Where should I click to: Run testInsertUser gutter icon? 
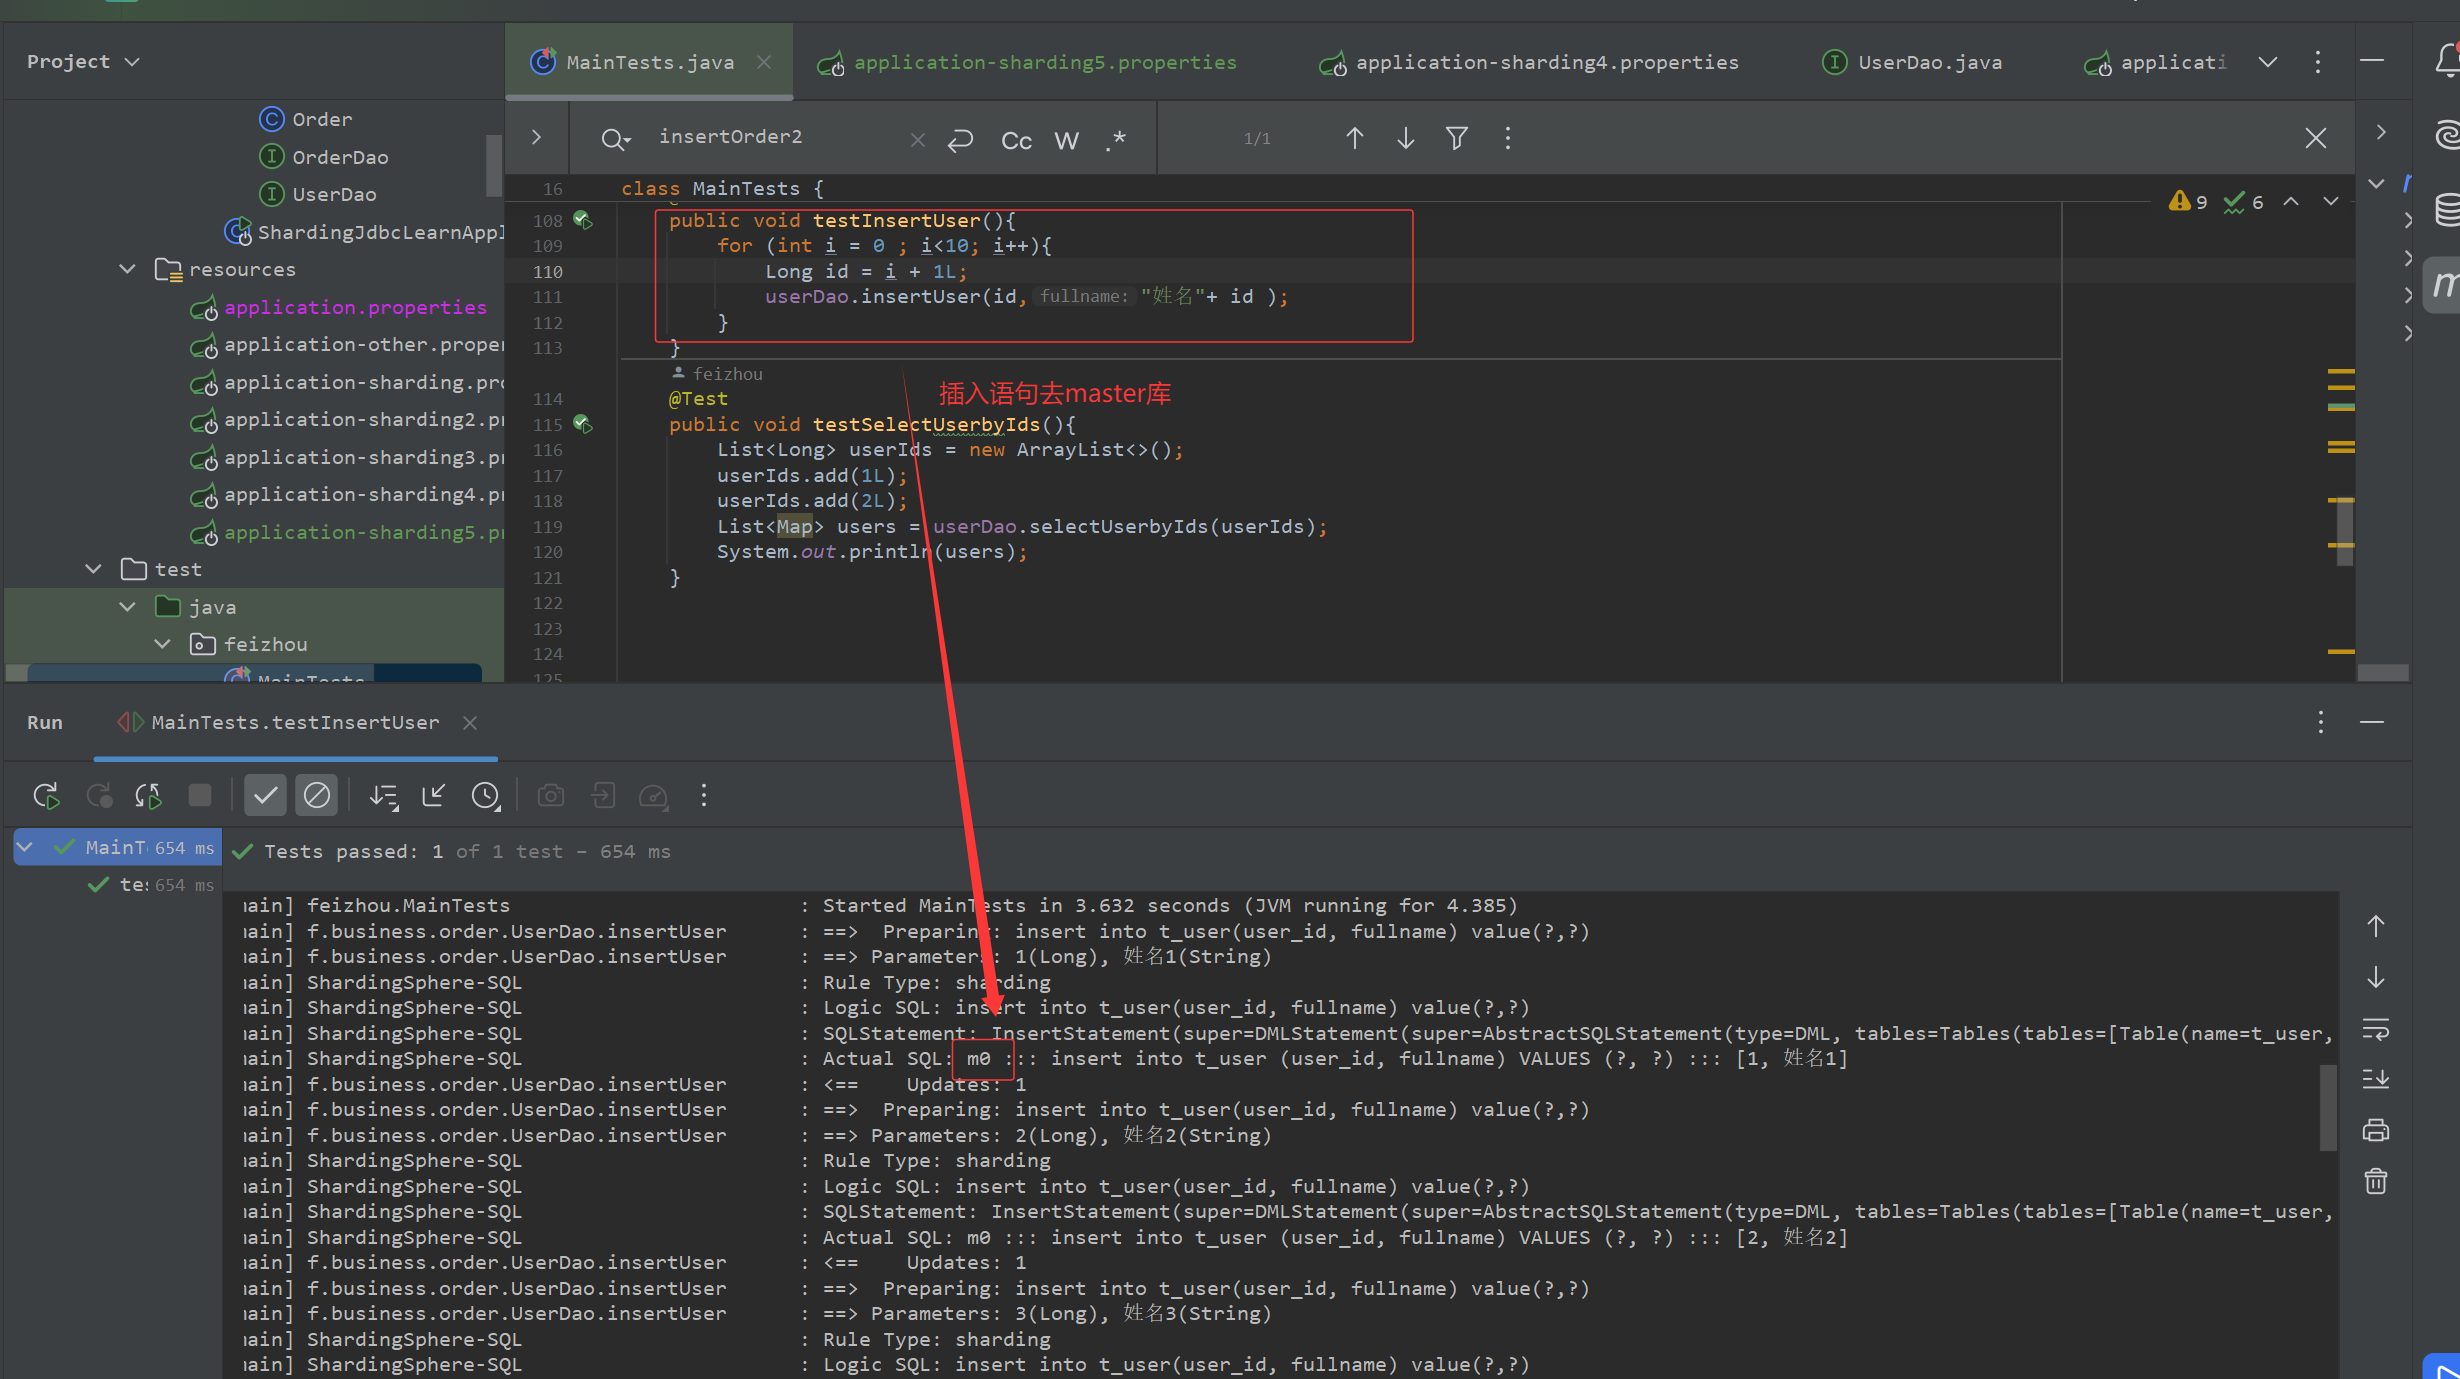pos(583,220)
